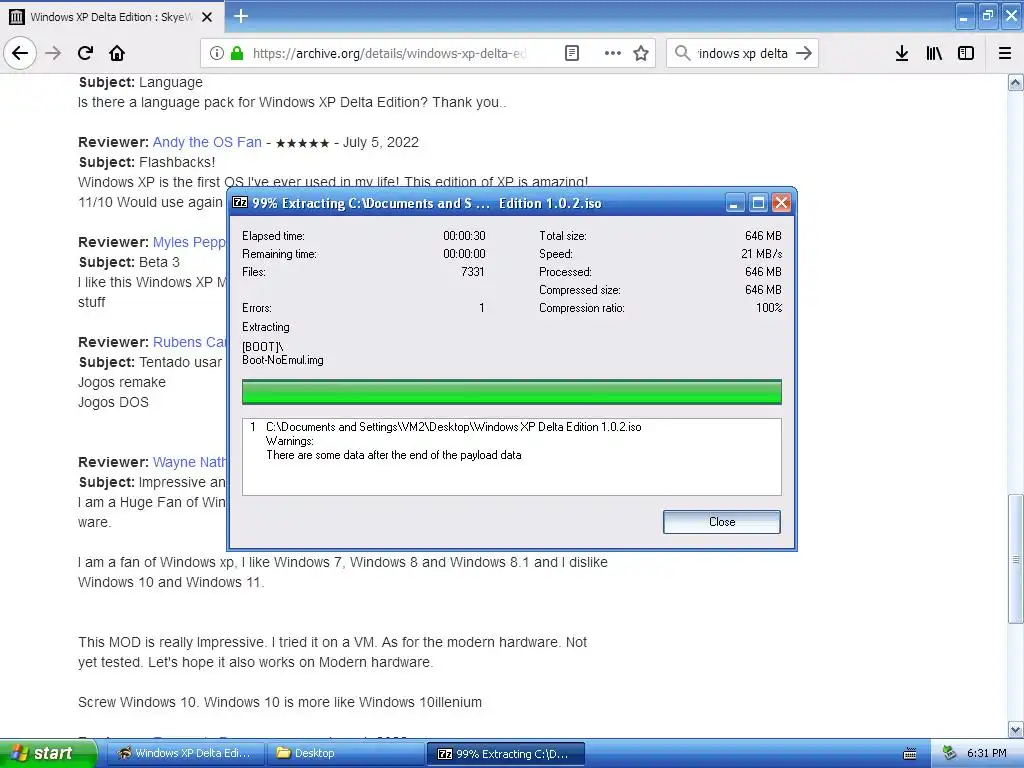Open the browser home page
Screen dimensions: 1024x768
[x=117, y=53]
